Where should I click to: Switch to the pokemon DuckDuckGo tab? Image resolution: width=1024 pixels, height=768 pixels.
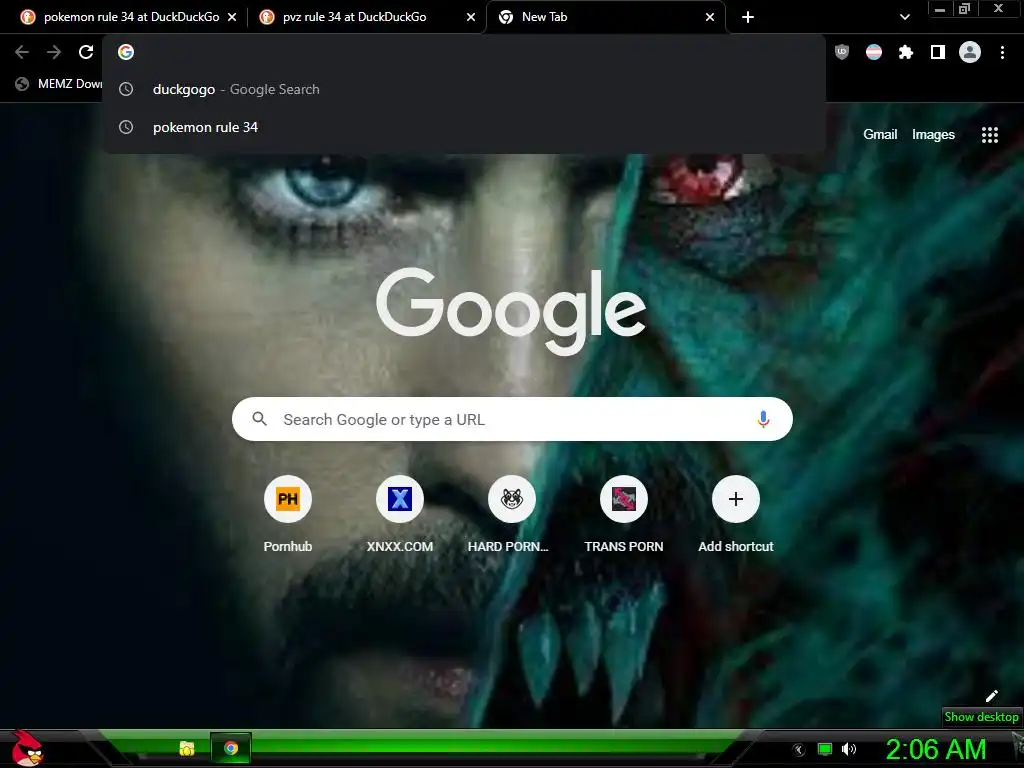tap(127, 17)
